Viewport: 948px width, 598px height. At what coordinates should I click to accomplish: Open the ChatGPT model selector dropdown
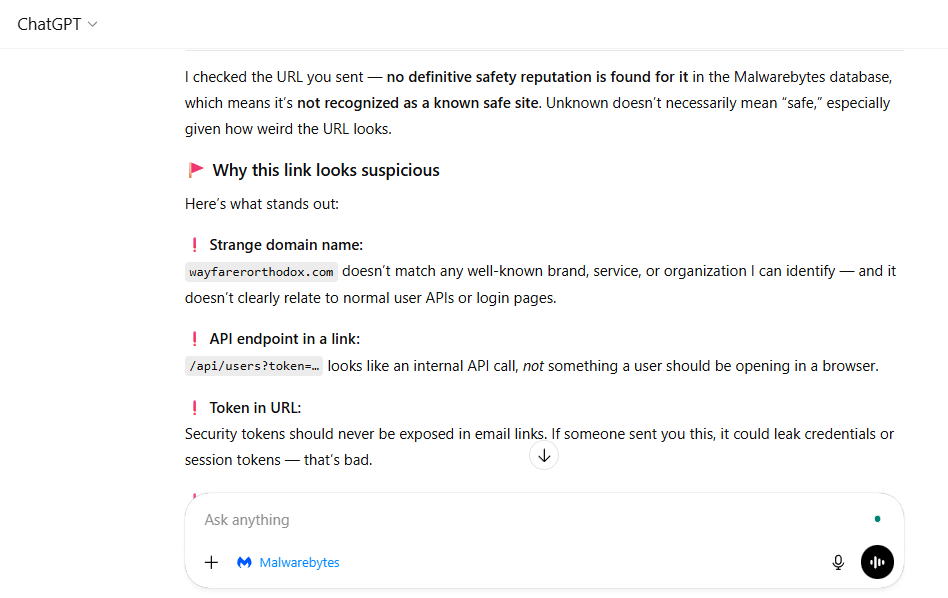[56, 24]
